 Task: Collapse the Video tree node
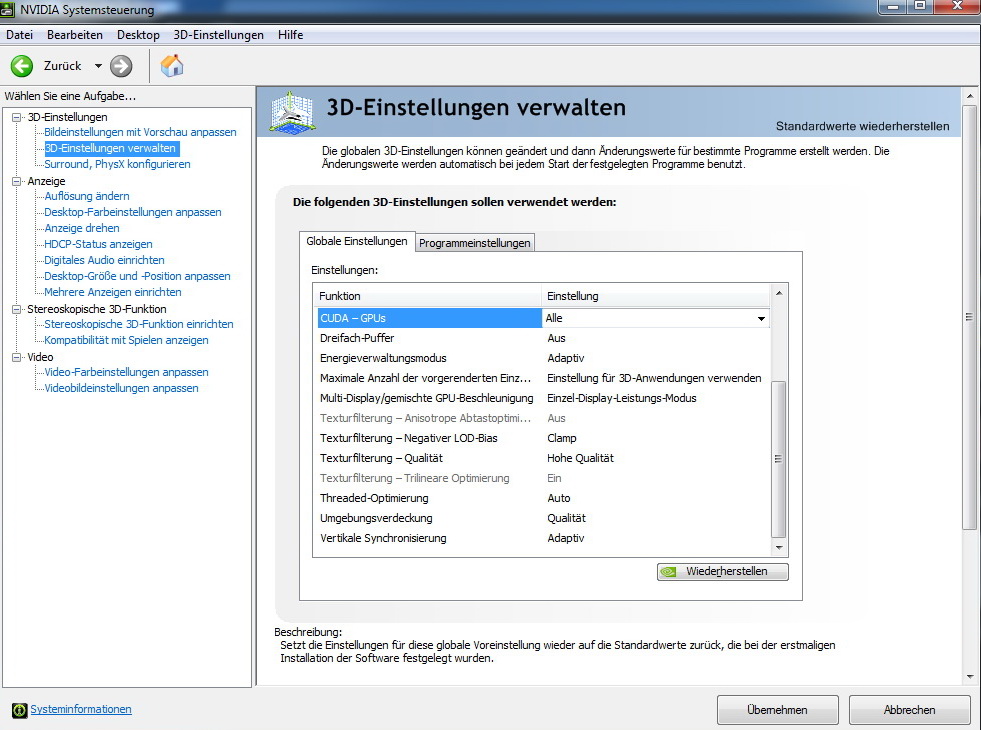tap(17, 357)
